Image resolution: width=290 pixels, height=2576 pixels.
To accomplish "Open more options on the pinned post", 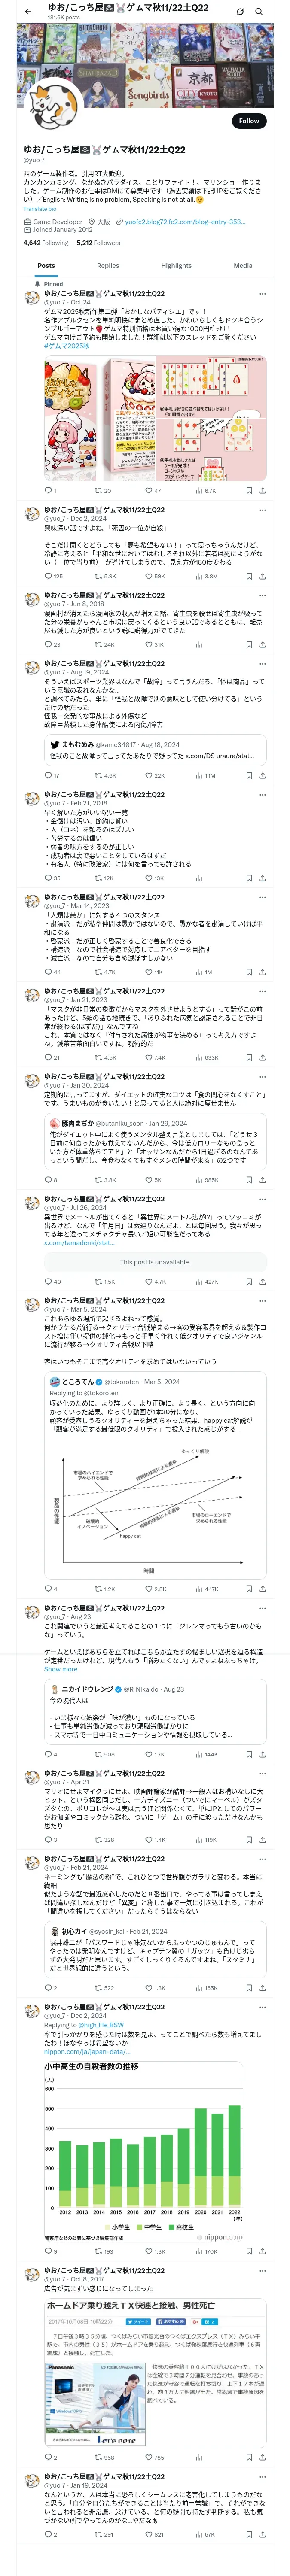I will [x=262, y=294].
